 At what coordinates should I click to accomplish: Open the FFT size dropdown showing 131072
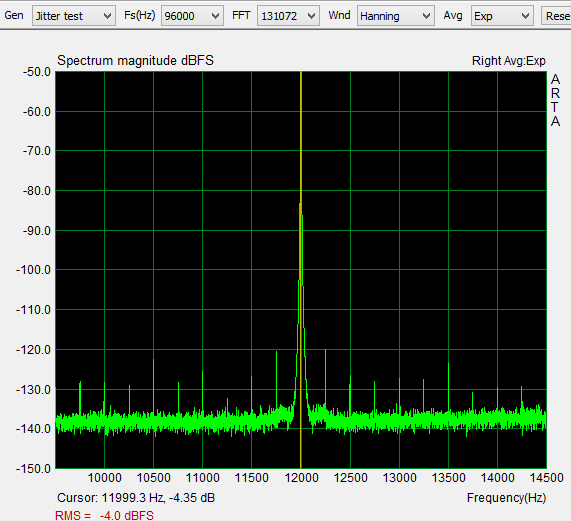[288, 16]
